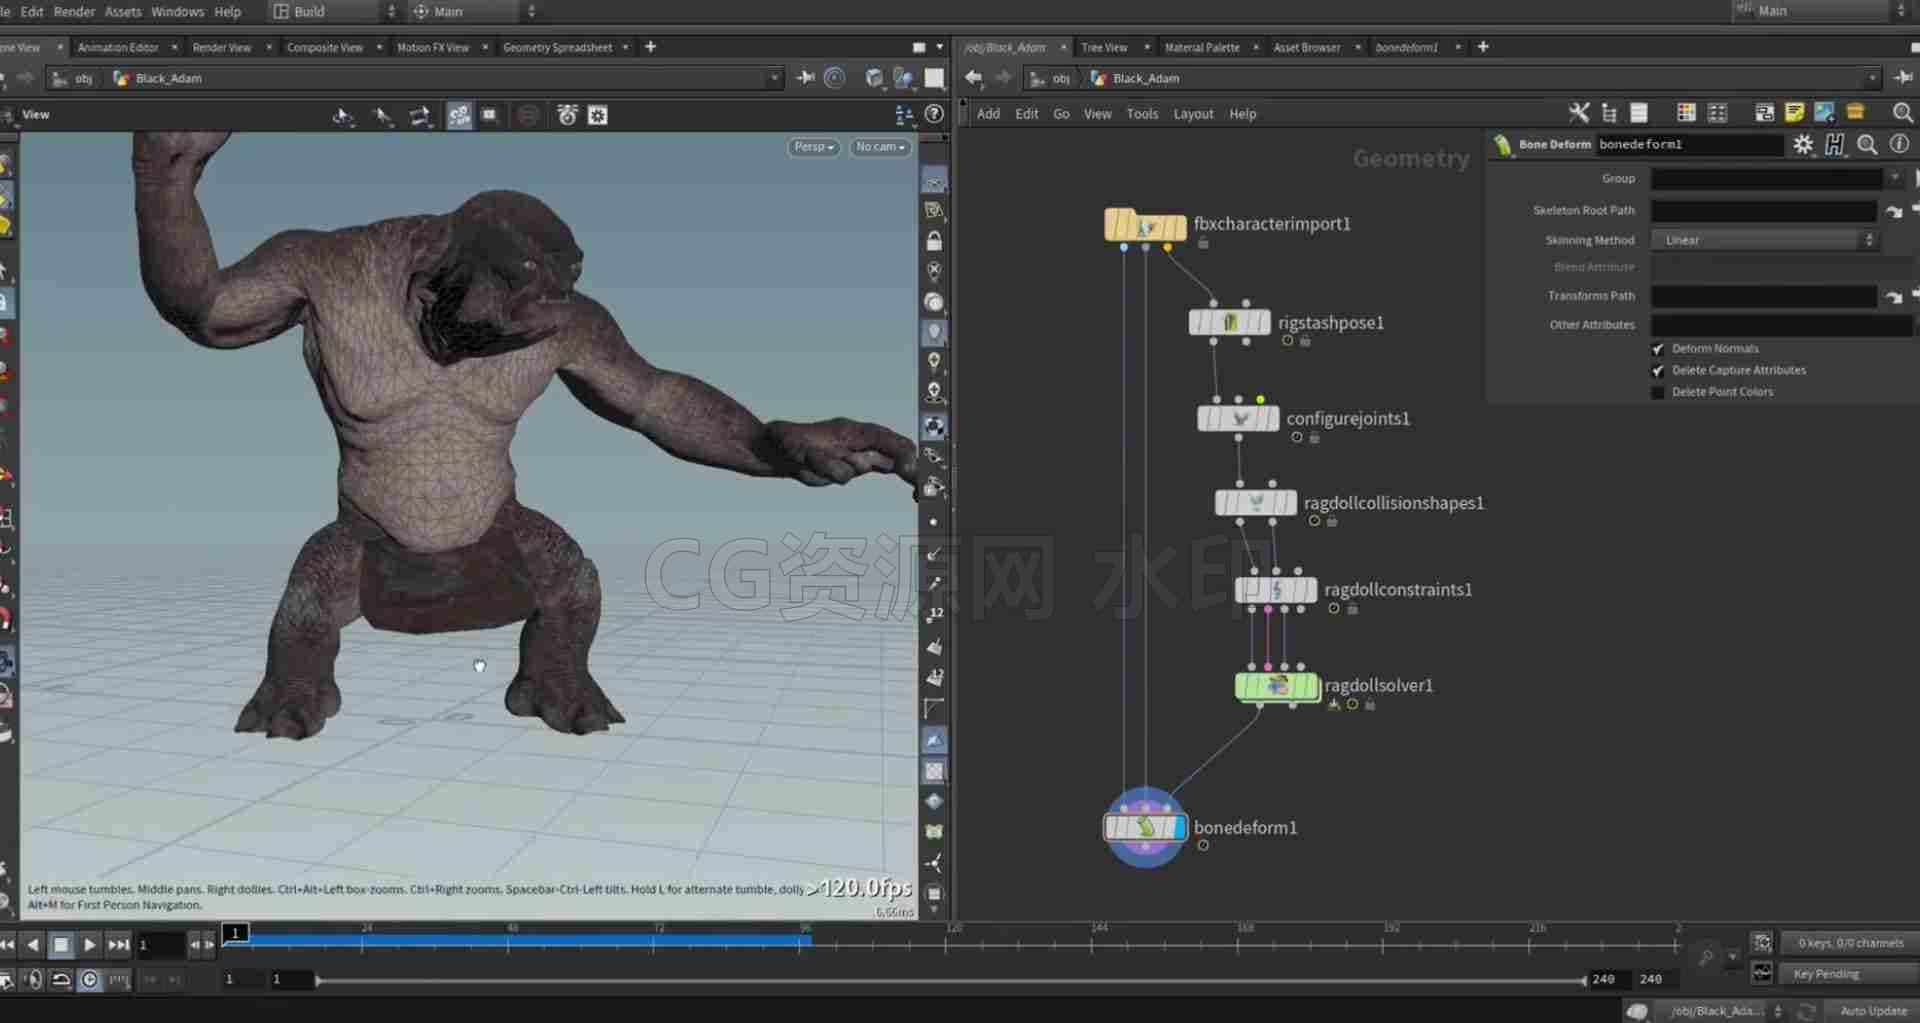Screen dimensions: 1920x1023
Task: Open the Build desktop dropdown
Action: click(x=335, y=12)
